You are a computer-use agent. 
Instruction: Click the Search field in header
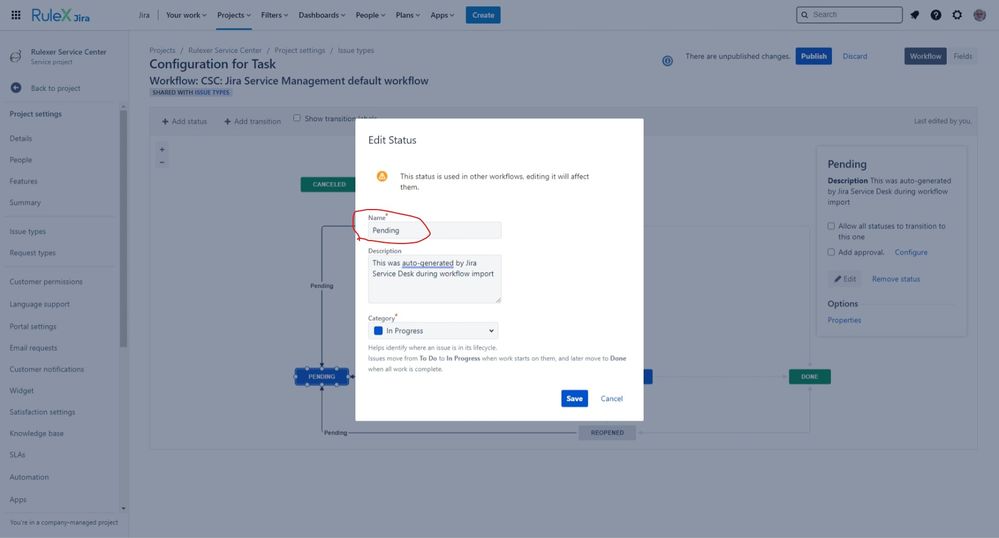[849, 15]
